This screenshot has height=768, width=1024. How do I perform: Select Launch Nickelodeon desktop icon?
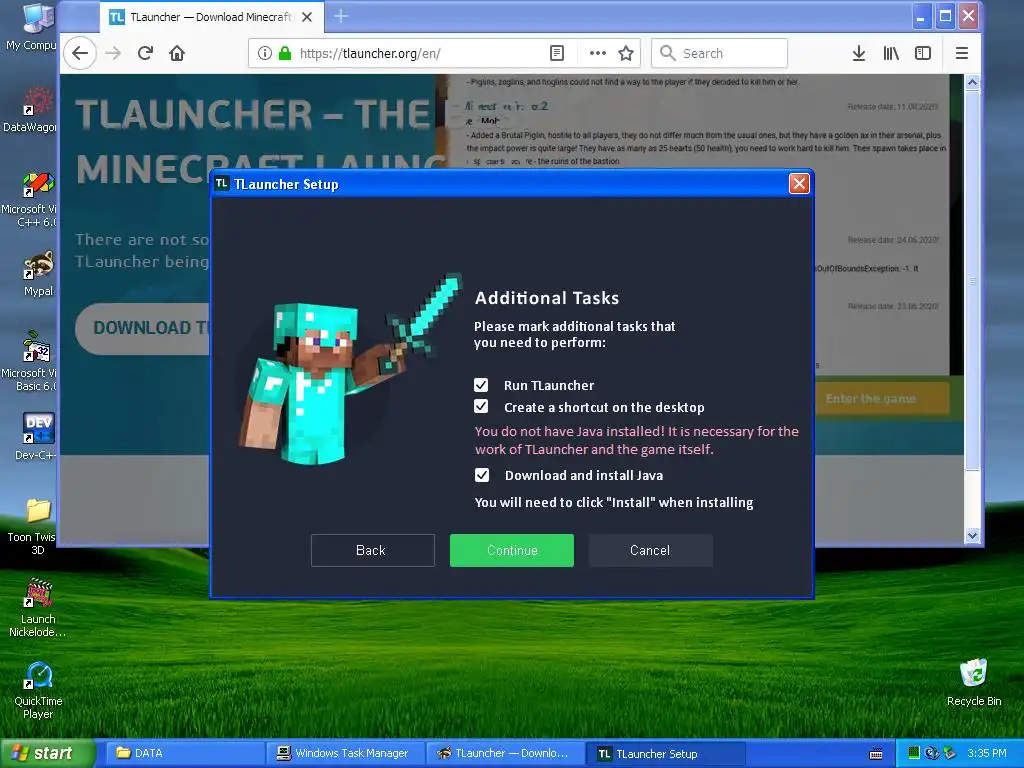[37, 607]
